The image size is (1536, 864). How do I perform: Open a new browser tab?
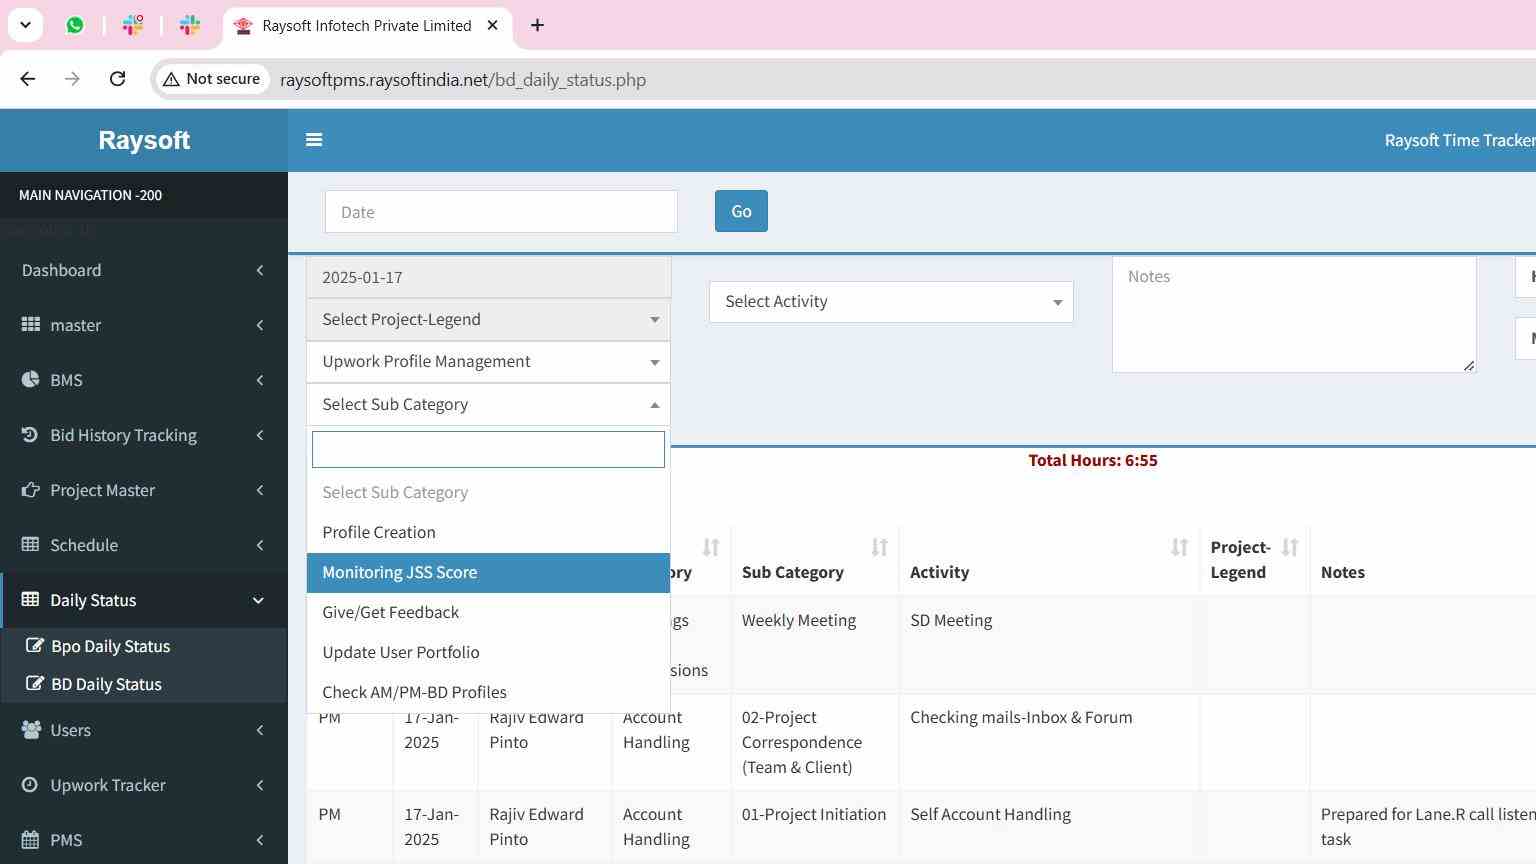[x=537, y=25]
